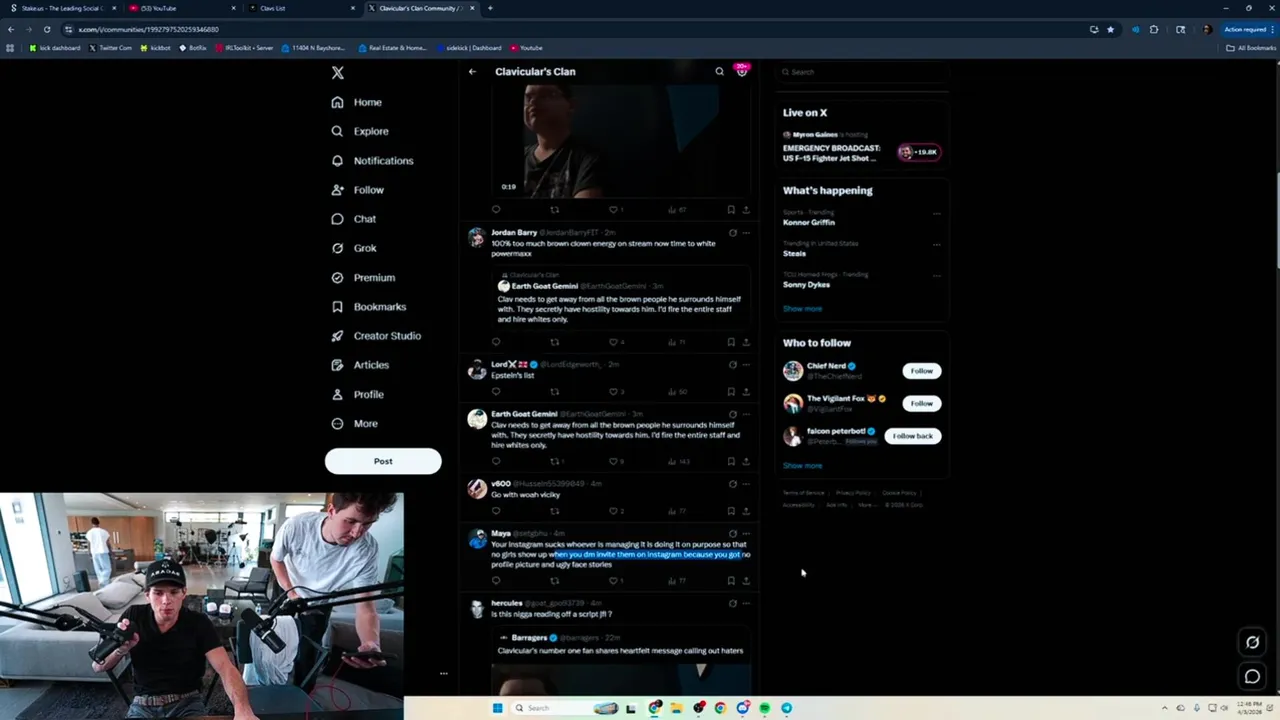Like Earth Goat Gemini's post

point(614,461)
